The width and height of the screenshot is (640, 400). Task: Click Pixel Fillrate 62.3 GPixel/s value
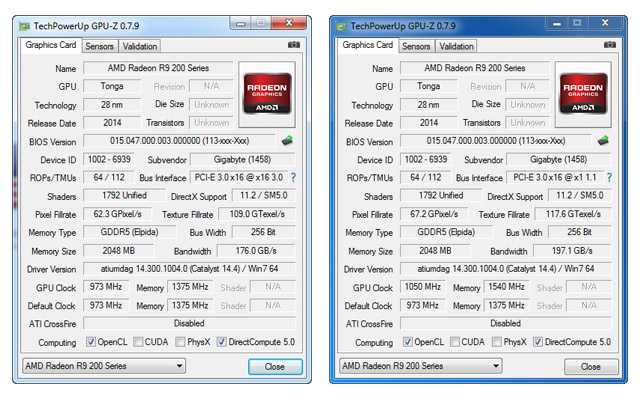118,214
